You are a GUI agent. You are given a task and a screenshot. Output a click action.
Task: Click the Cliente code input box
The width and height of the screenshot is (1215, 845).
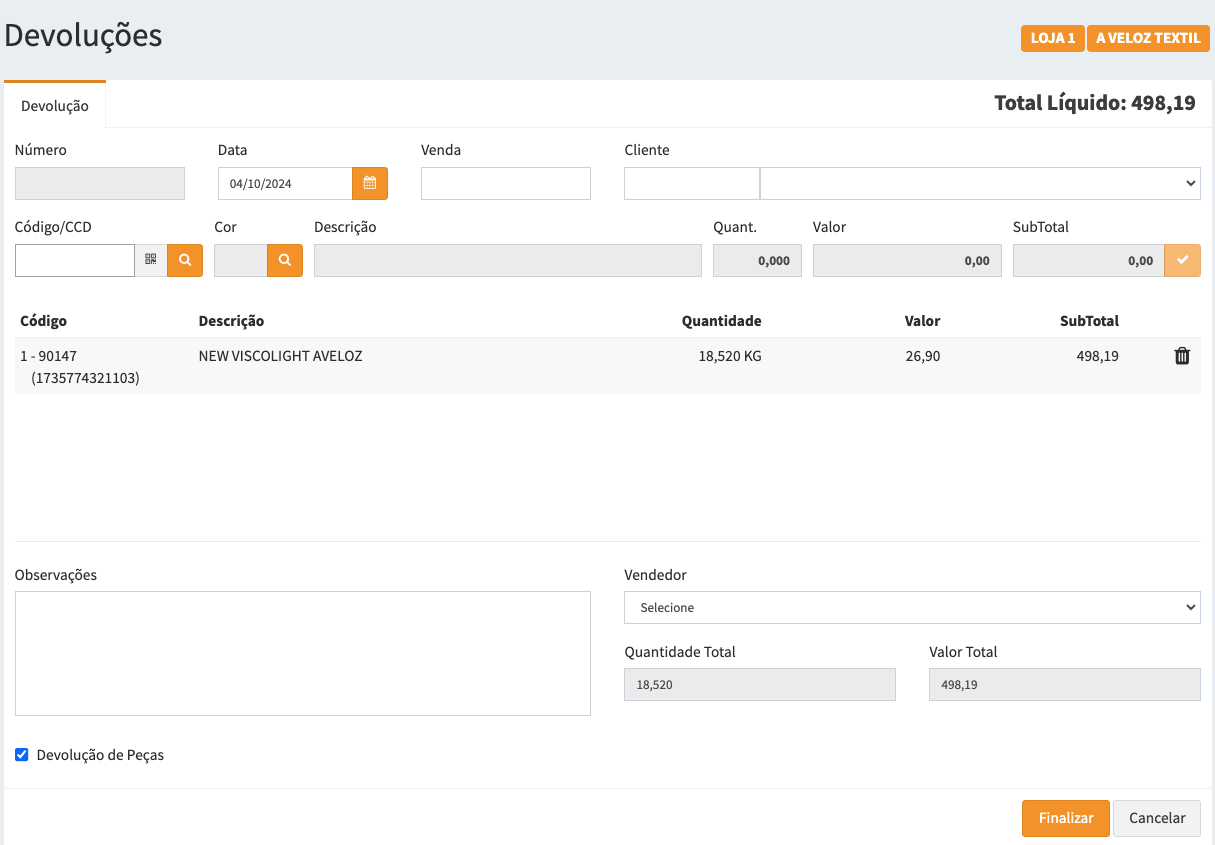point(691,184)
